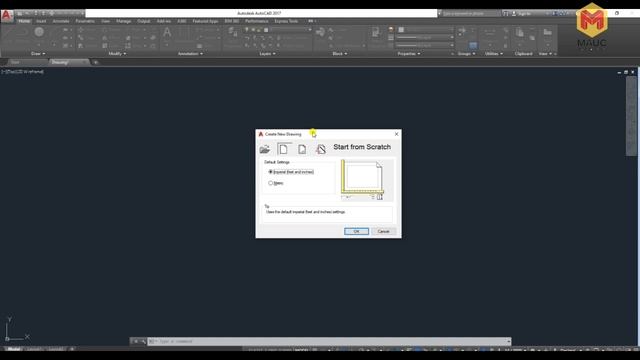Open the object color dropdown in Properties panel
The height and width of the screenshot is (360, 640).
(426, 30)
